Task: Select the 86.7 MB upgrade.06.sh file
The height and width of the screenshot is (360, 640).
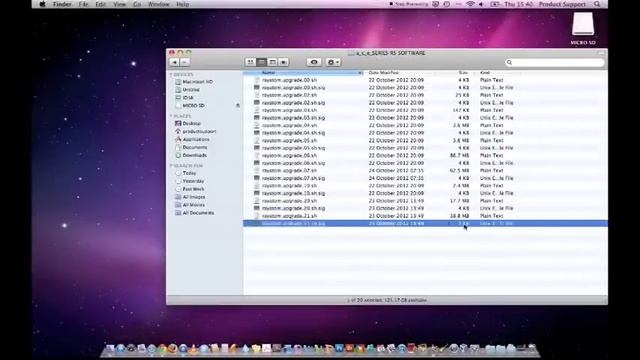Action: [x=425, y=156]
